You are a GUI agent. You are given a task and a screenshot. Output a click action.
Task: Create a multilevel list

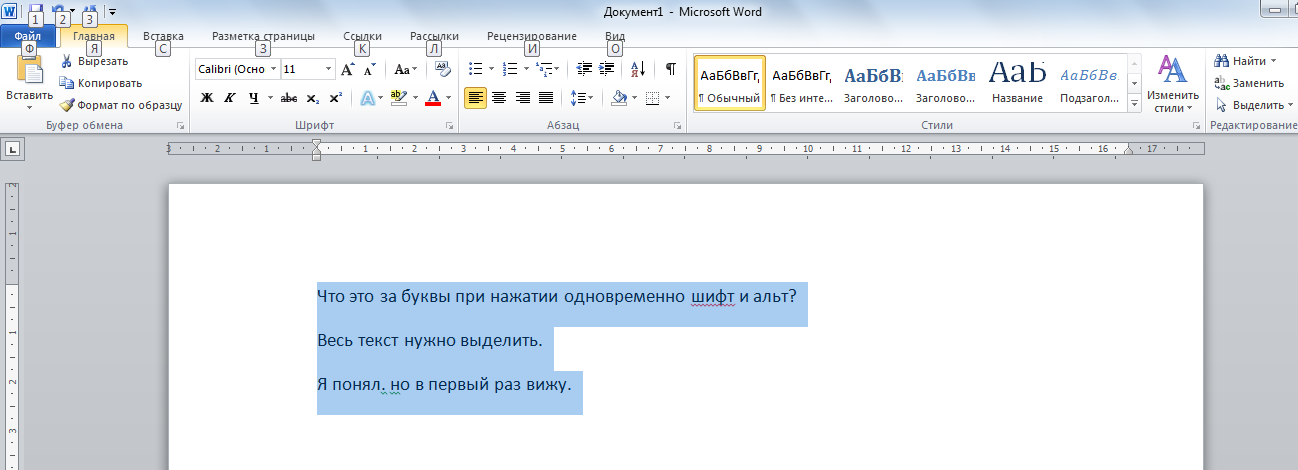click(x=544, y=69)
